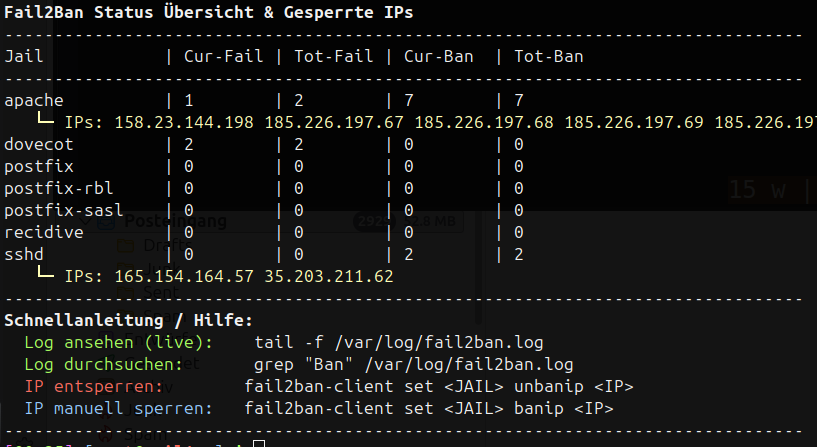Screen dimensions: 817x447
Task: Click the apache jail name
Action: 34,100
